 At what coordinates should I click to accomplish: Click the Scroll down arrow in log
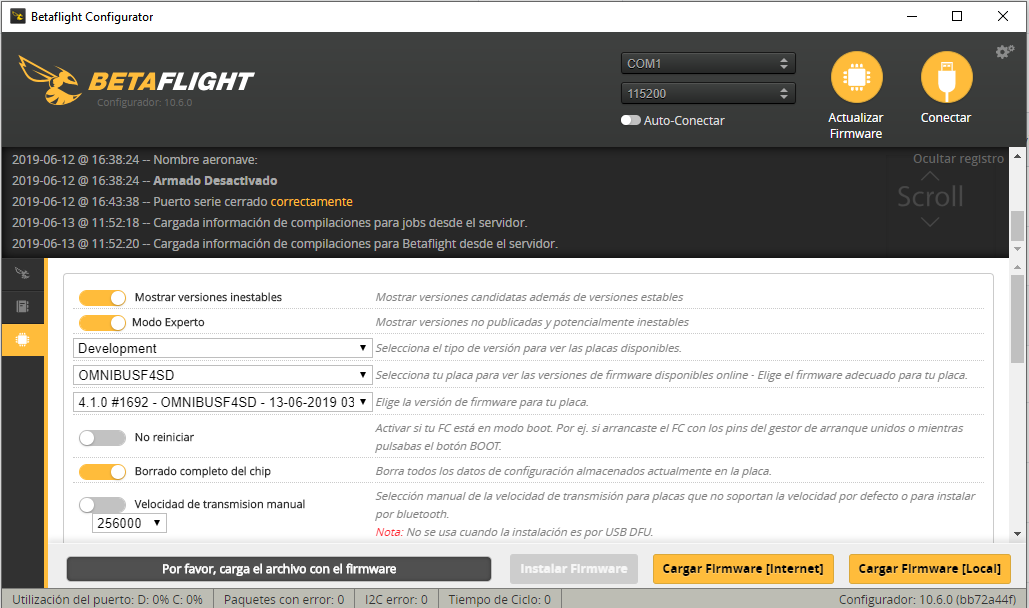[929, 222]
